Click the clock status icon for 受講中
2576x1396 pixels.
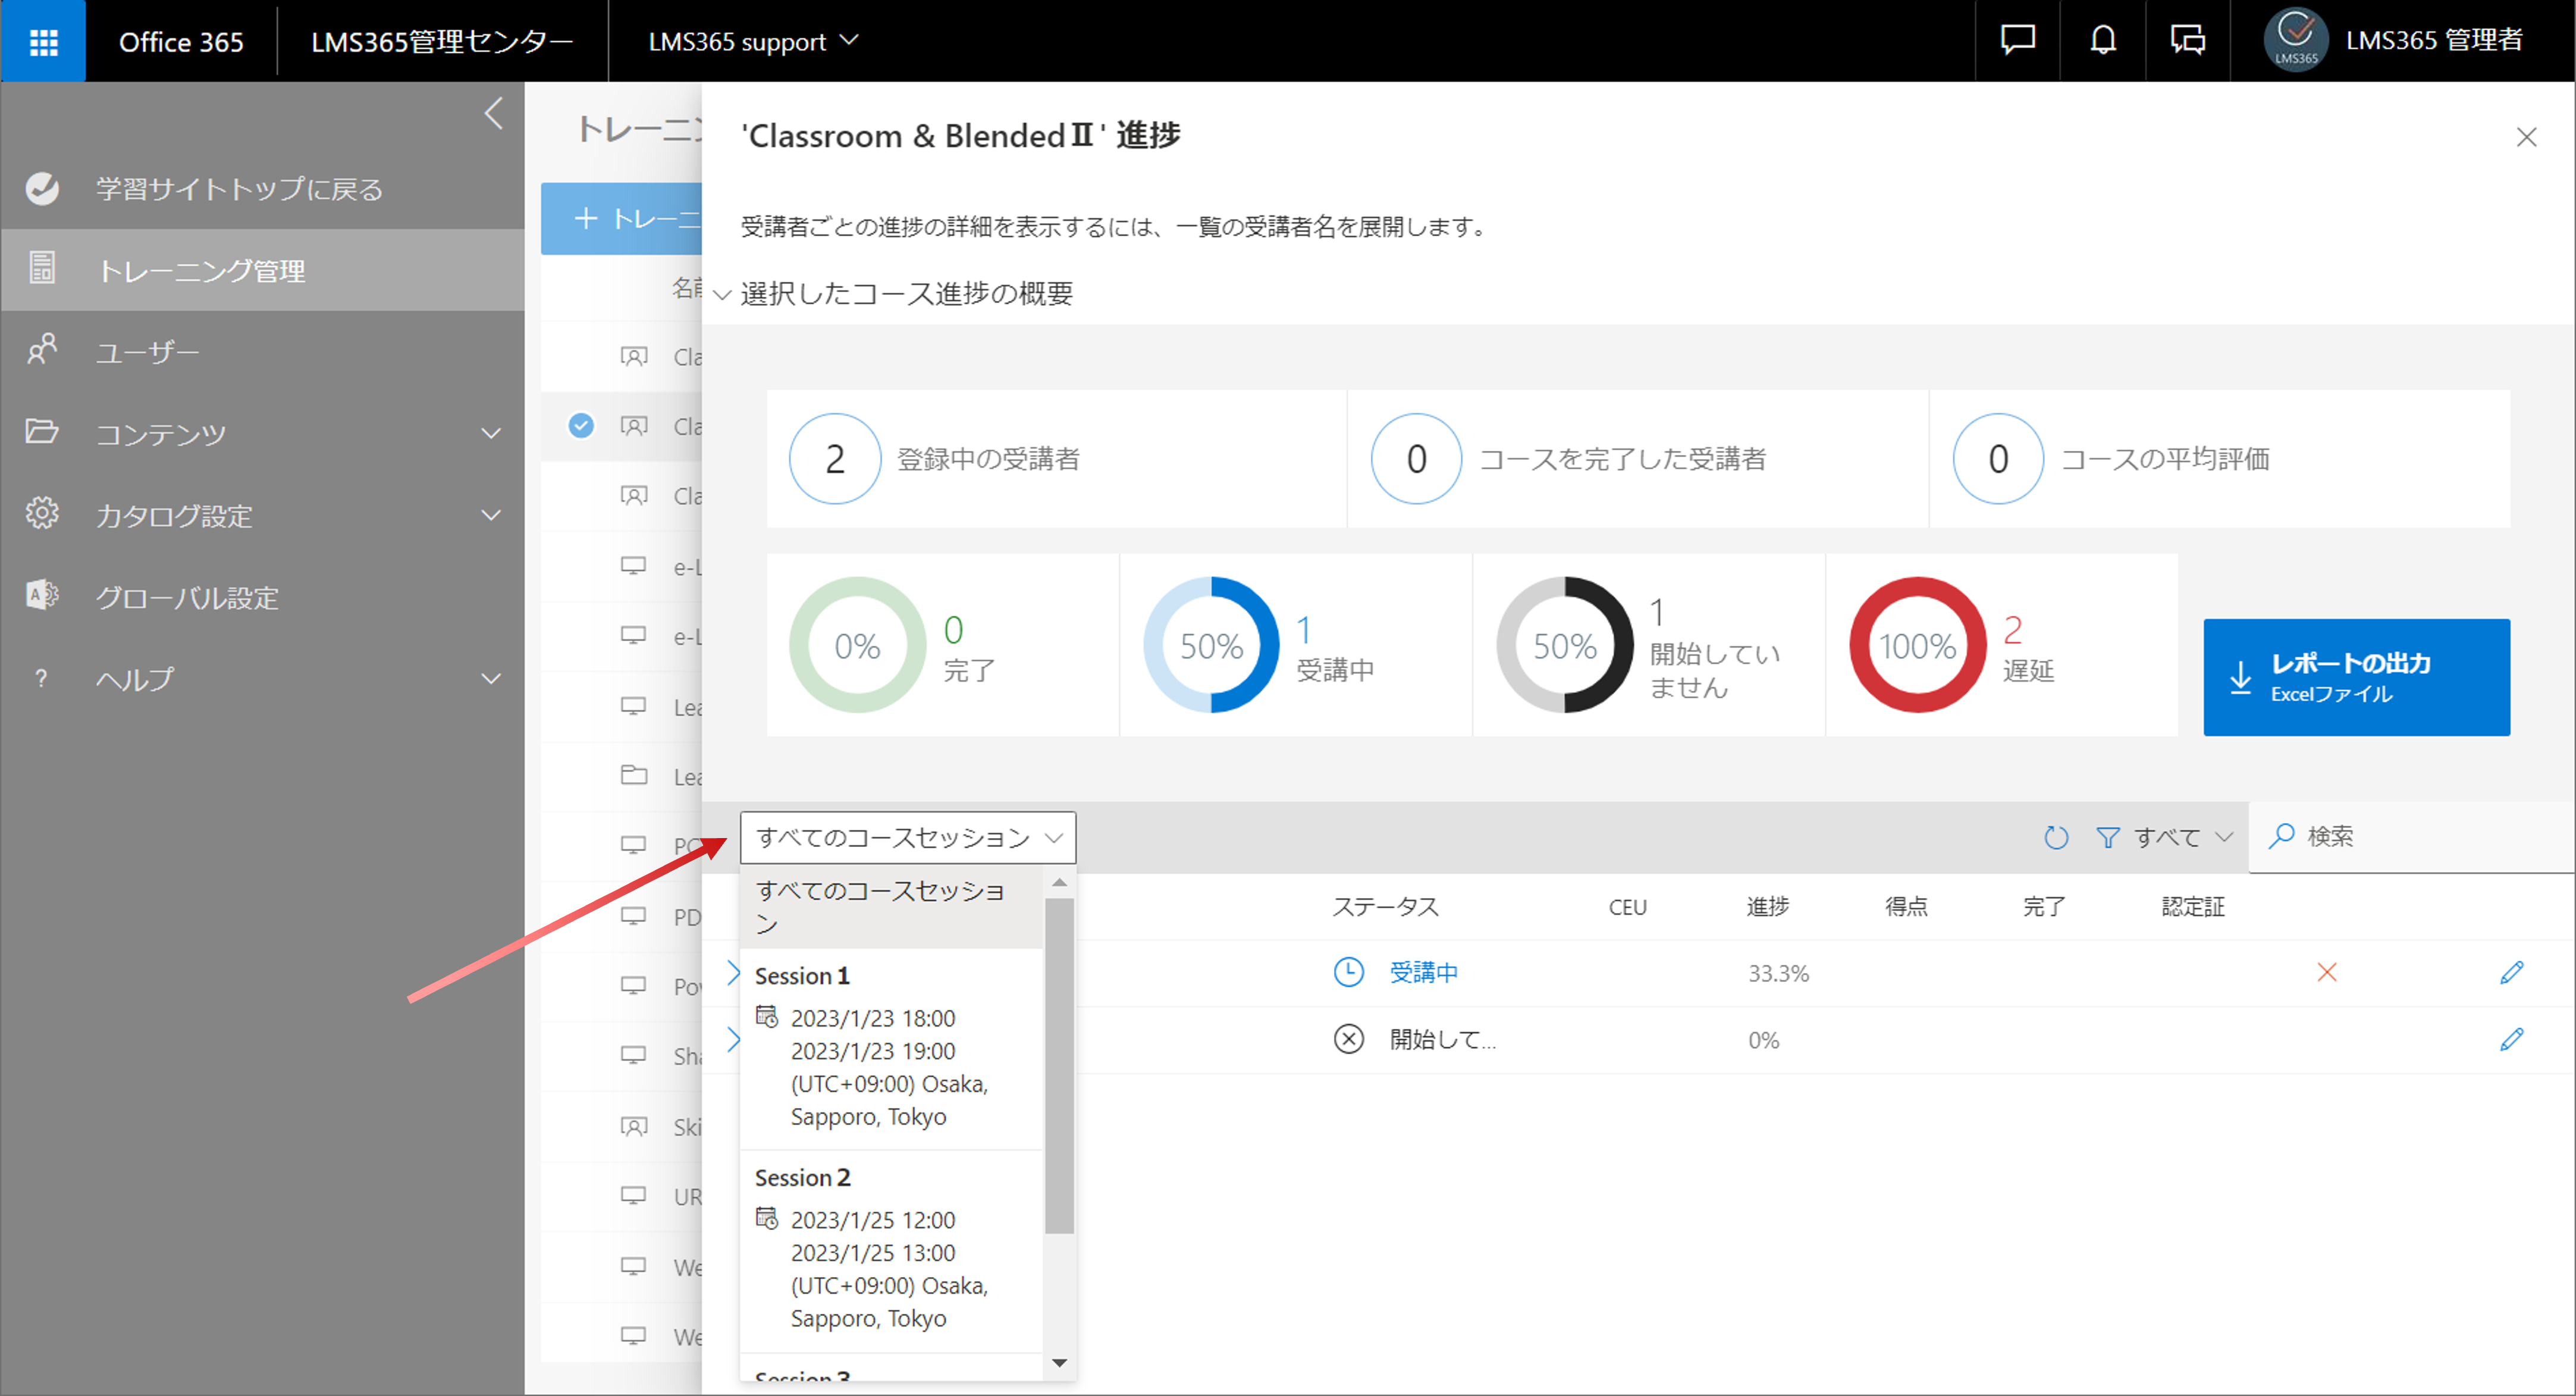[x=1348, y=972]
